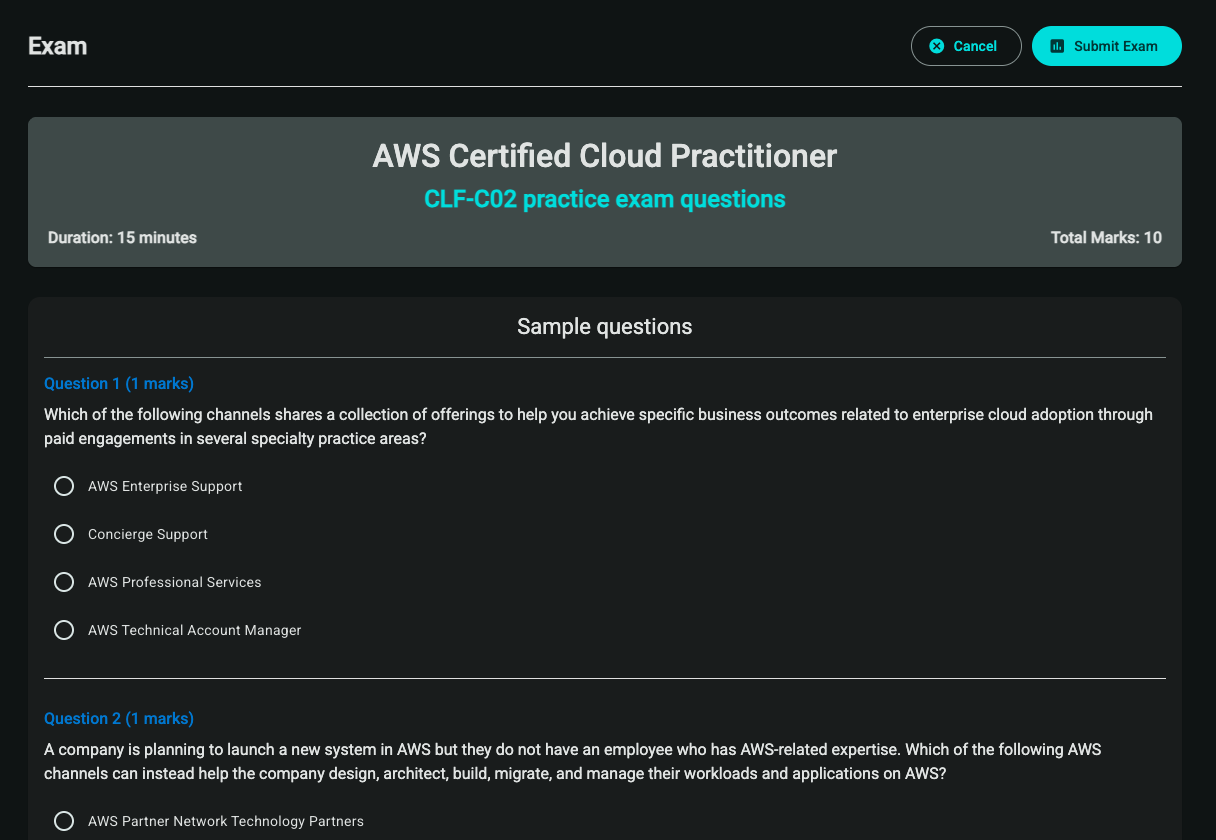Select the AWS Enterprise Support radio button
Screen dimensions: 1216x840
64,486
